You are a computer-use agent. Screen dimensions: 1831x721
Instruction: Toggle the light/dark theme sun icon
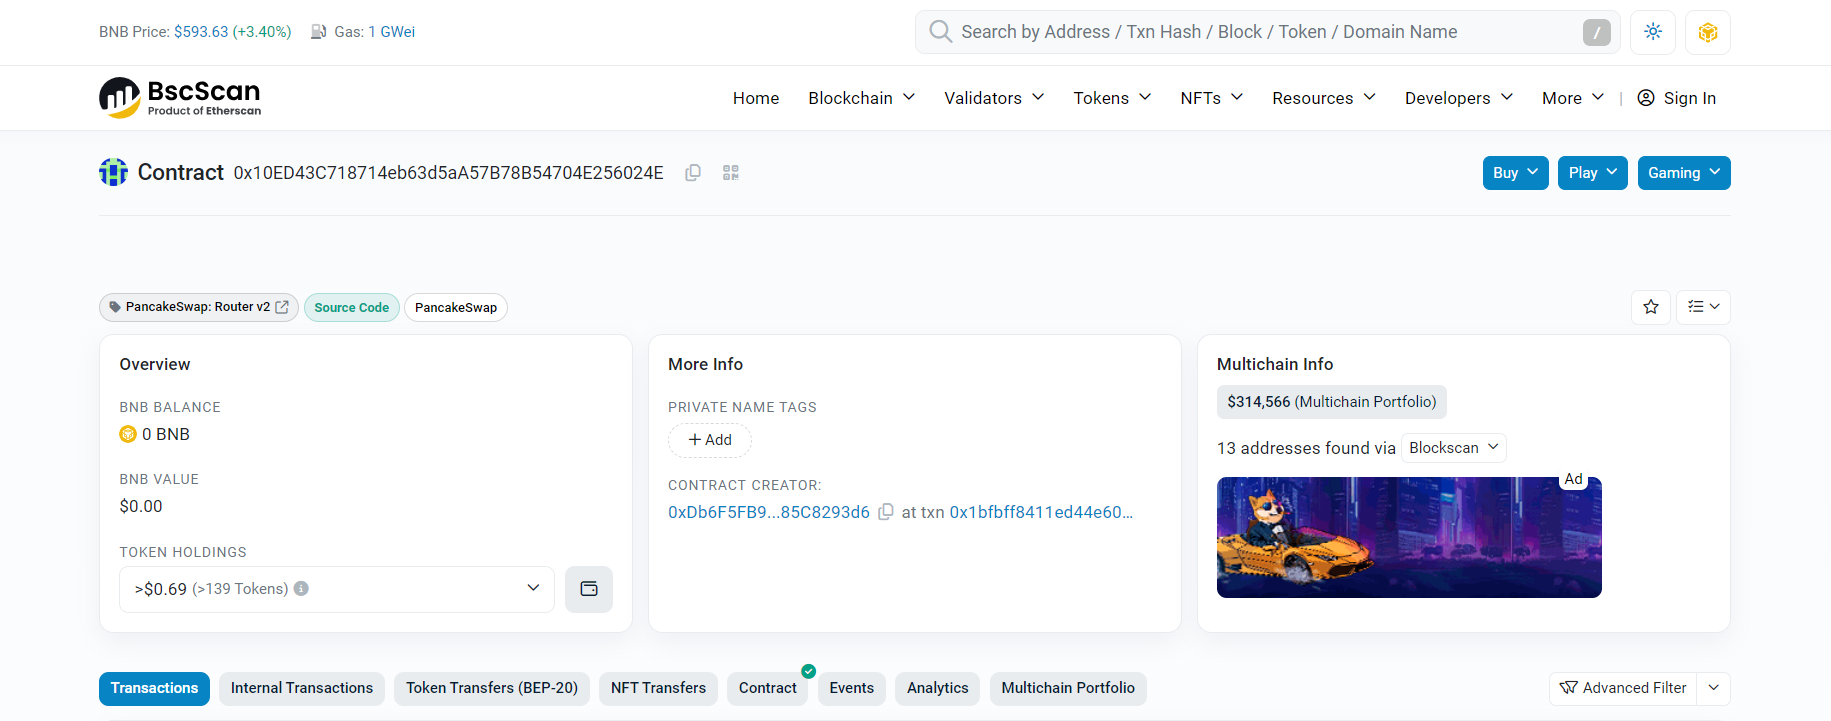[1653, 32]
